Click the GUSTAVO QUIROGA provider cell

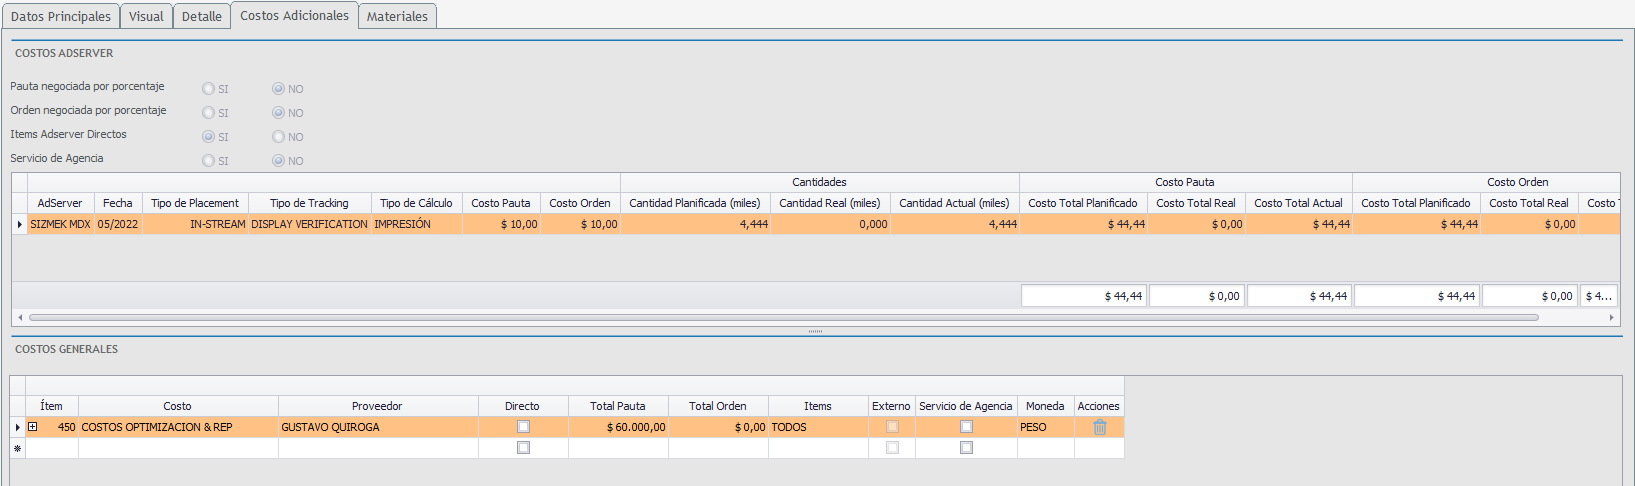377,427
